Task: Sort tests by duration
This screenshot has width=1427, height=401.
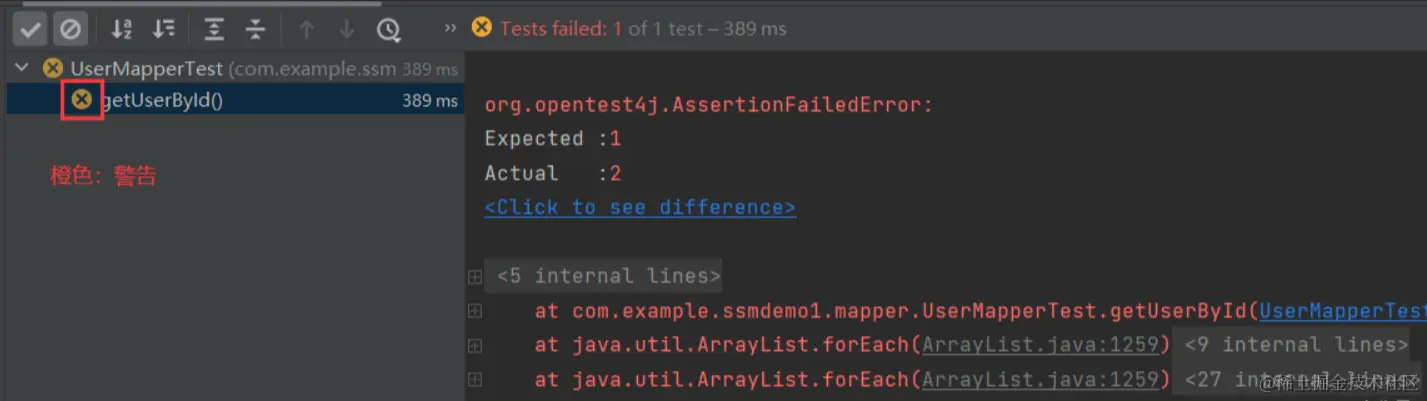Action: pos(164,29)
